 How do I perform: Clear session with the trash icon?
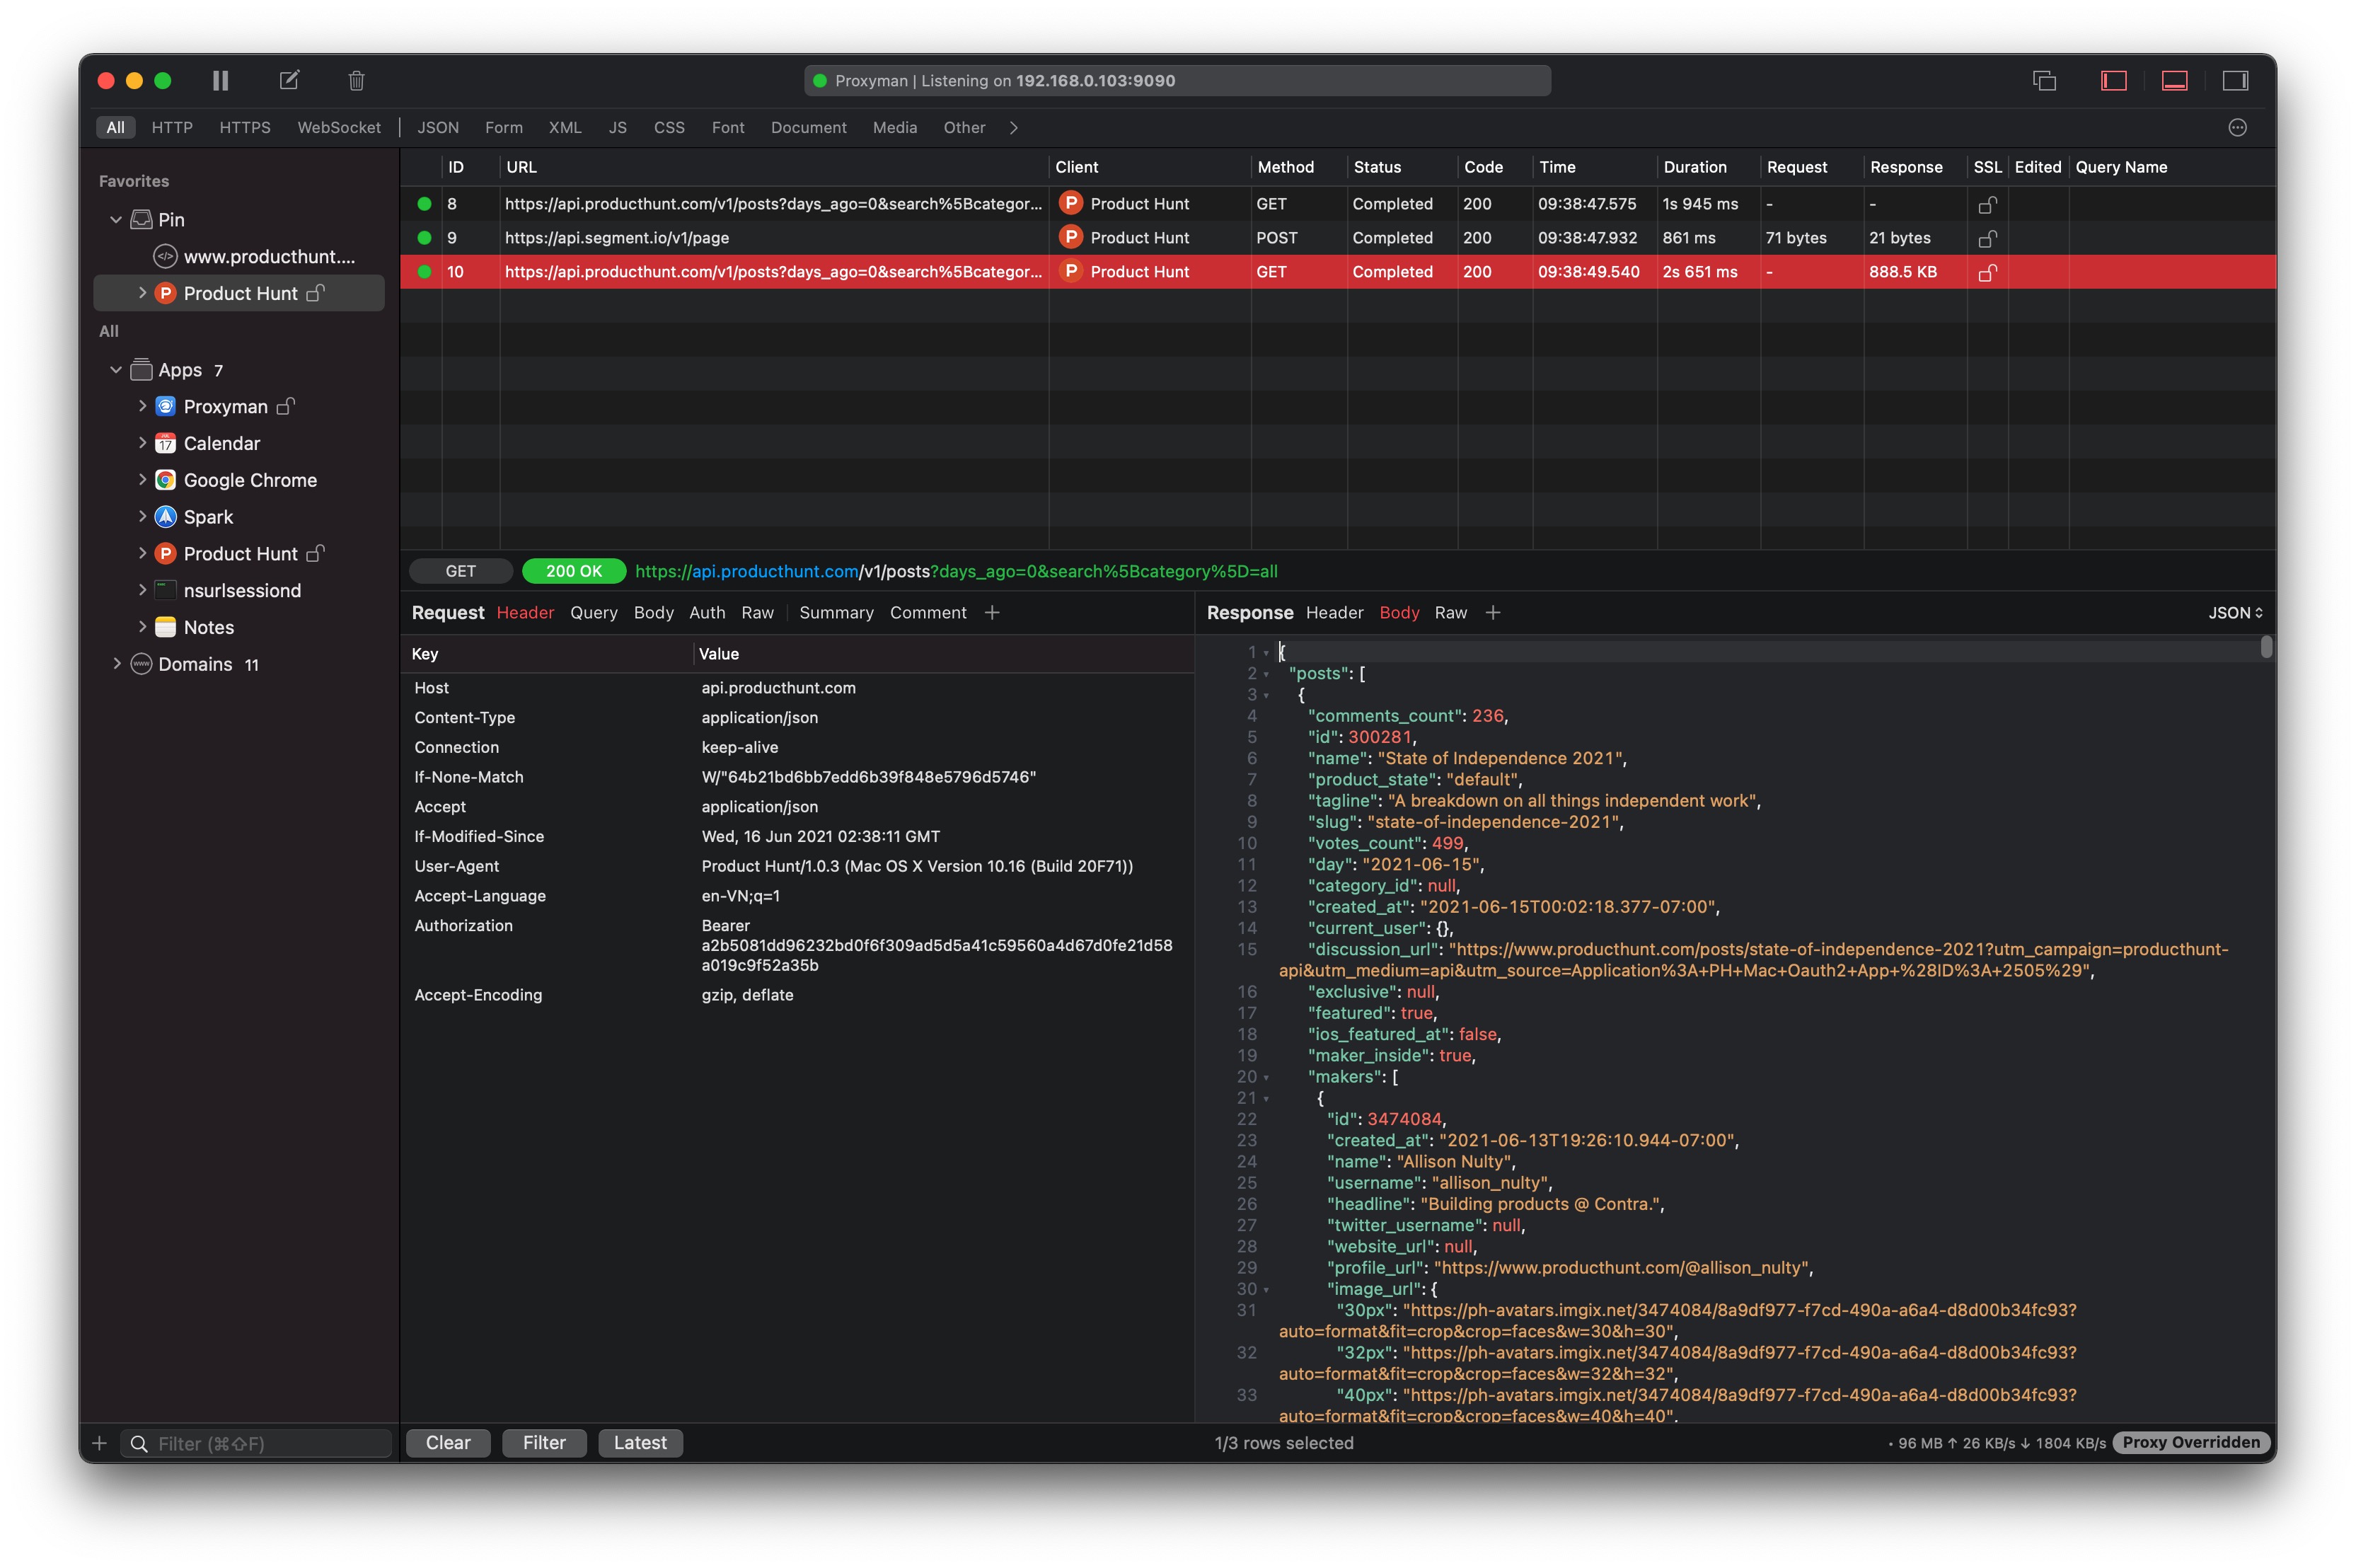(356, 80)
